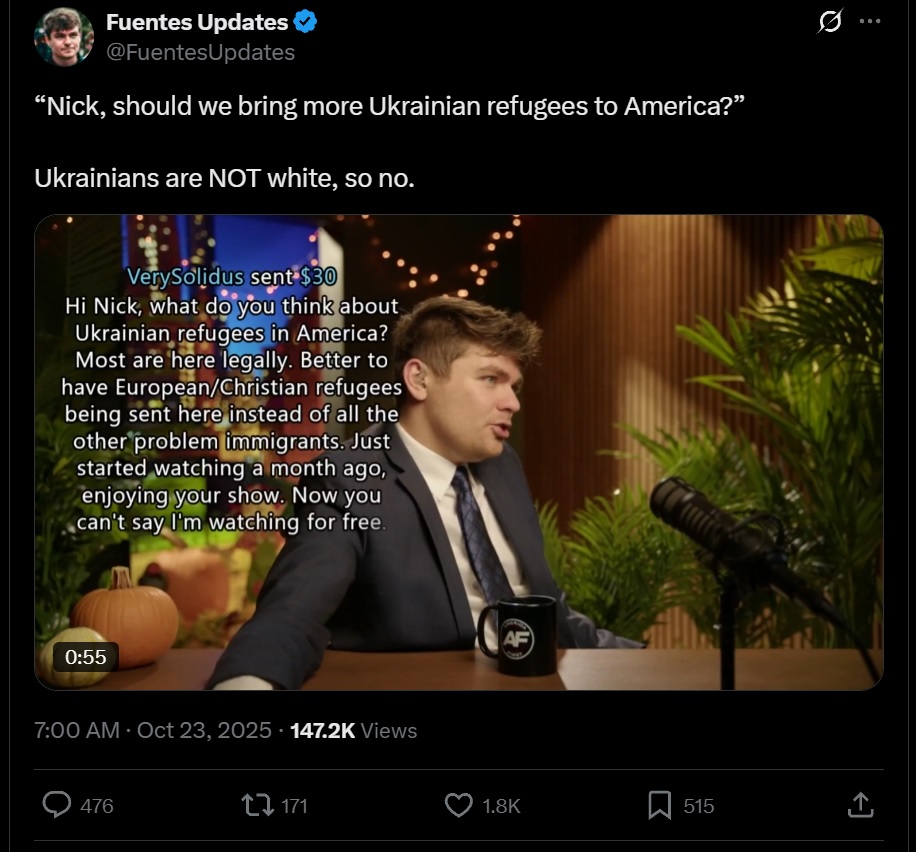Click the 1.8K likes count
The image size is (916, 852).
(501, 806)
